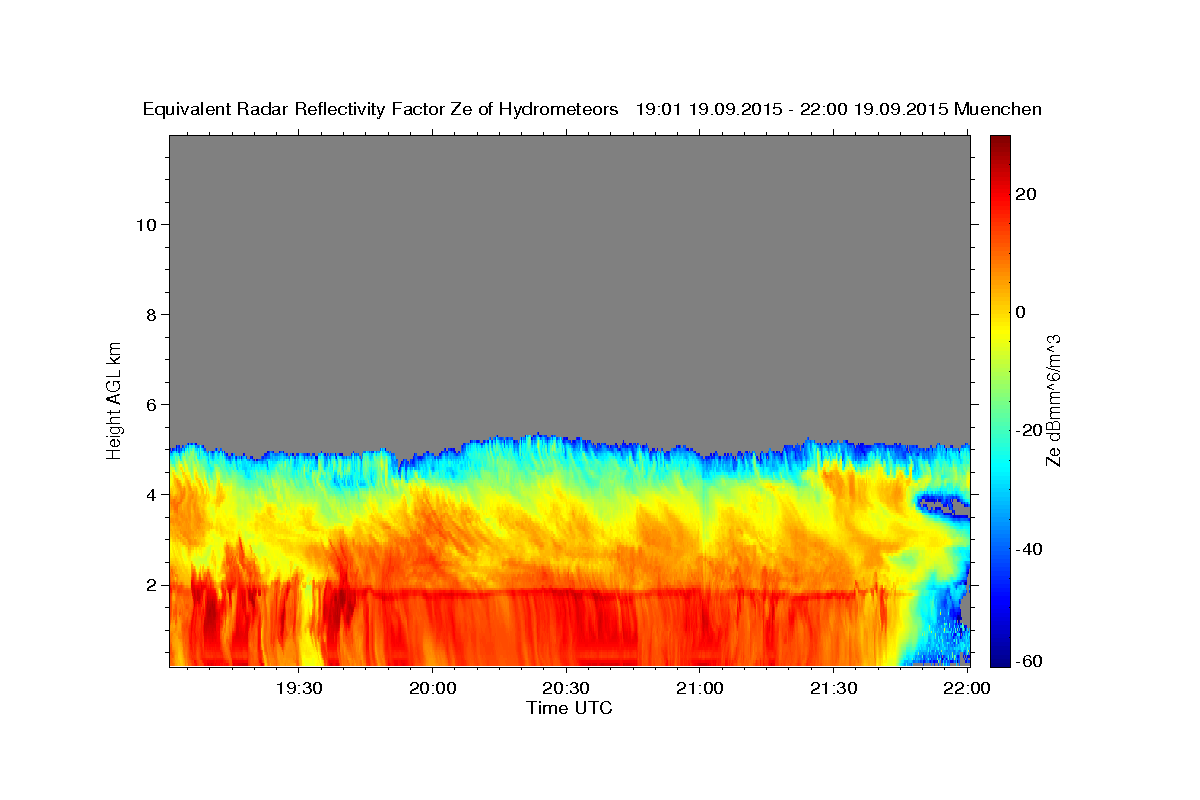Click the colorbar label -60
The height and width of the screenshot is (800, 1200).
(1030, 661)
